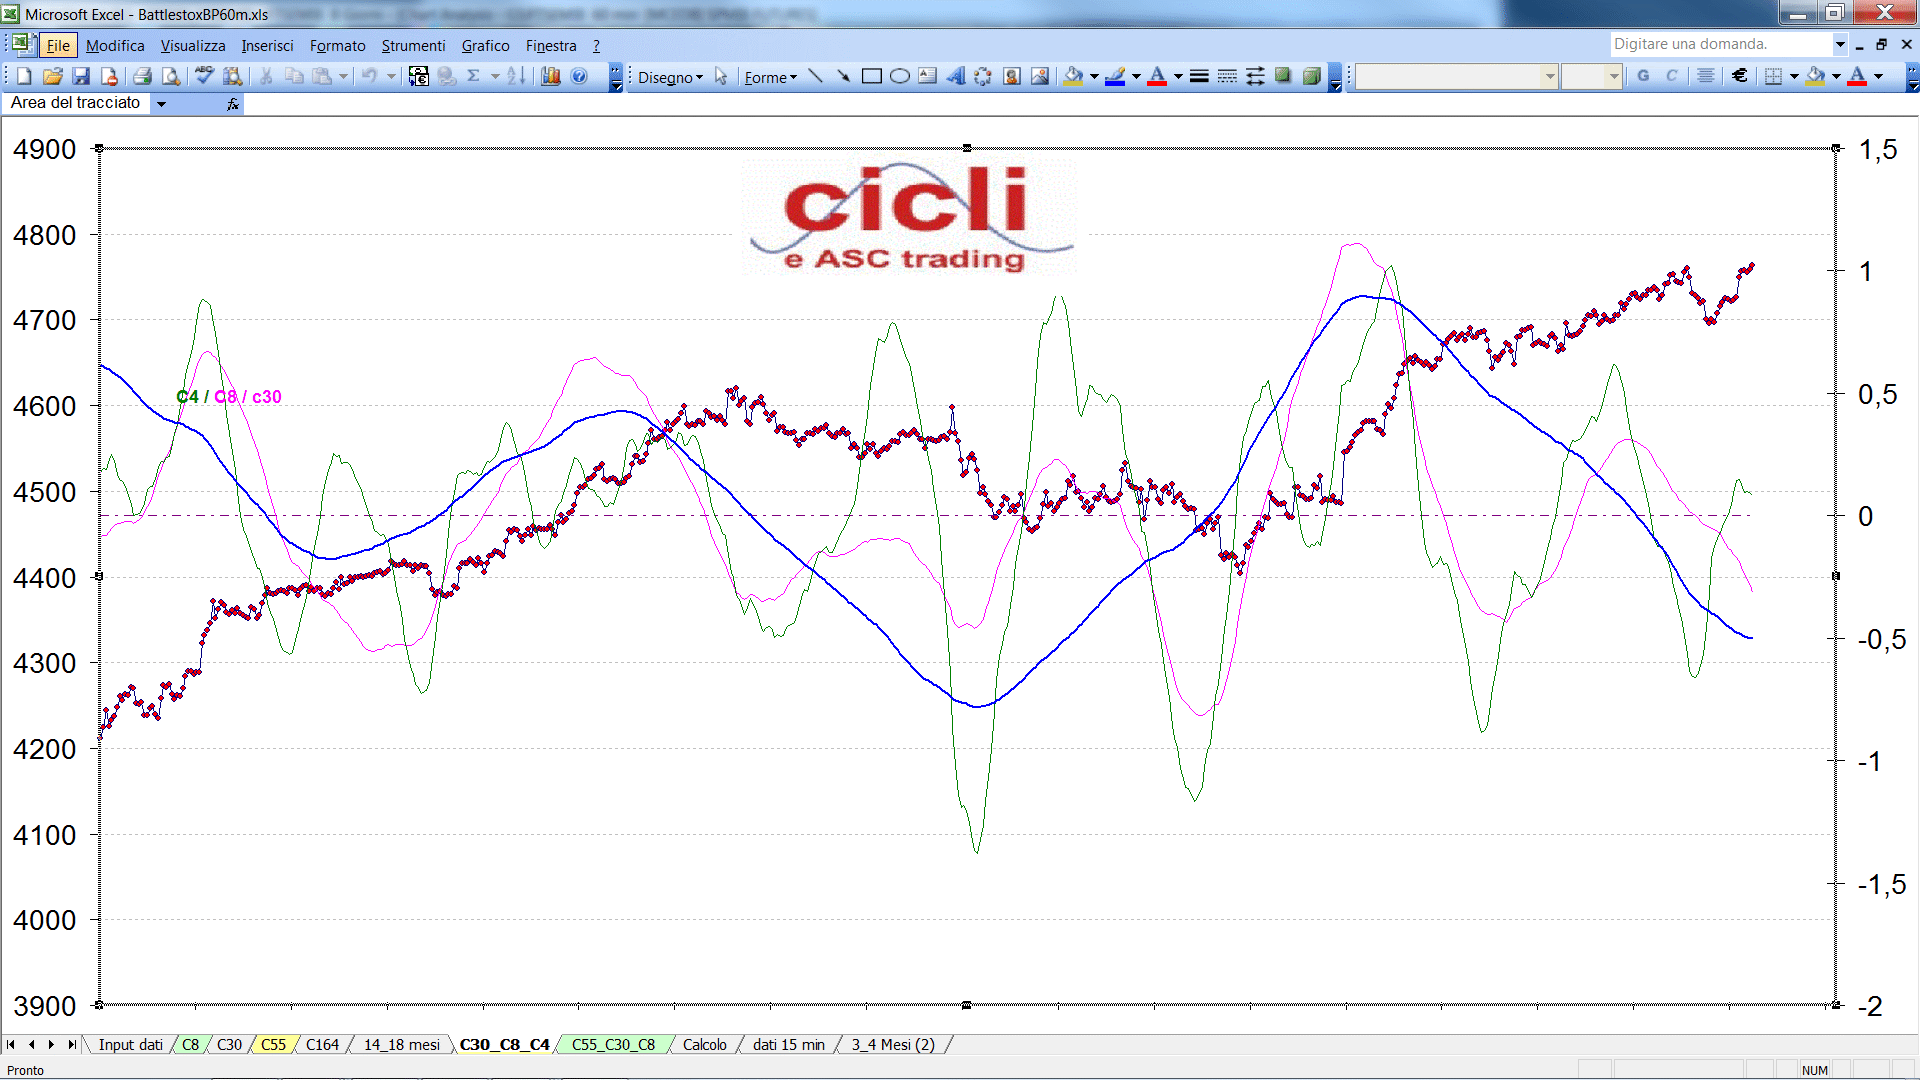
Task: Open the File menu
Action: 58,46
